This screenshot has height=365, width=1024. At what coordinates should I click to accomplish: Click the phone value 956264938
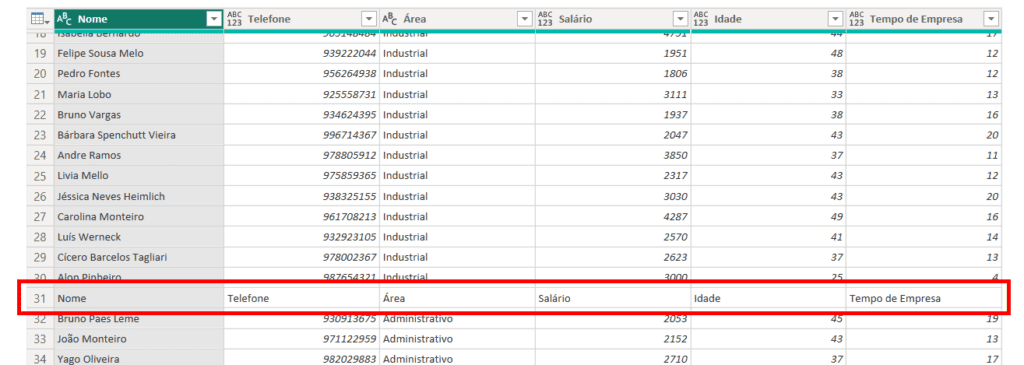pos(349,74)
